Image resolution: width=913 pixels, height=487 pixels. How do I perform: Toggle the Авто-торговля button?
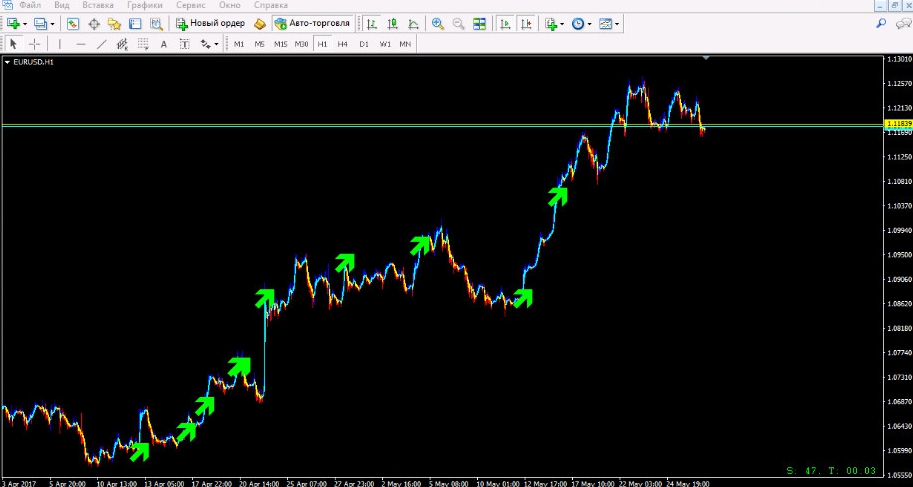click(x=312, y=23)
